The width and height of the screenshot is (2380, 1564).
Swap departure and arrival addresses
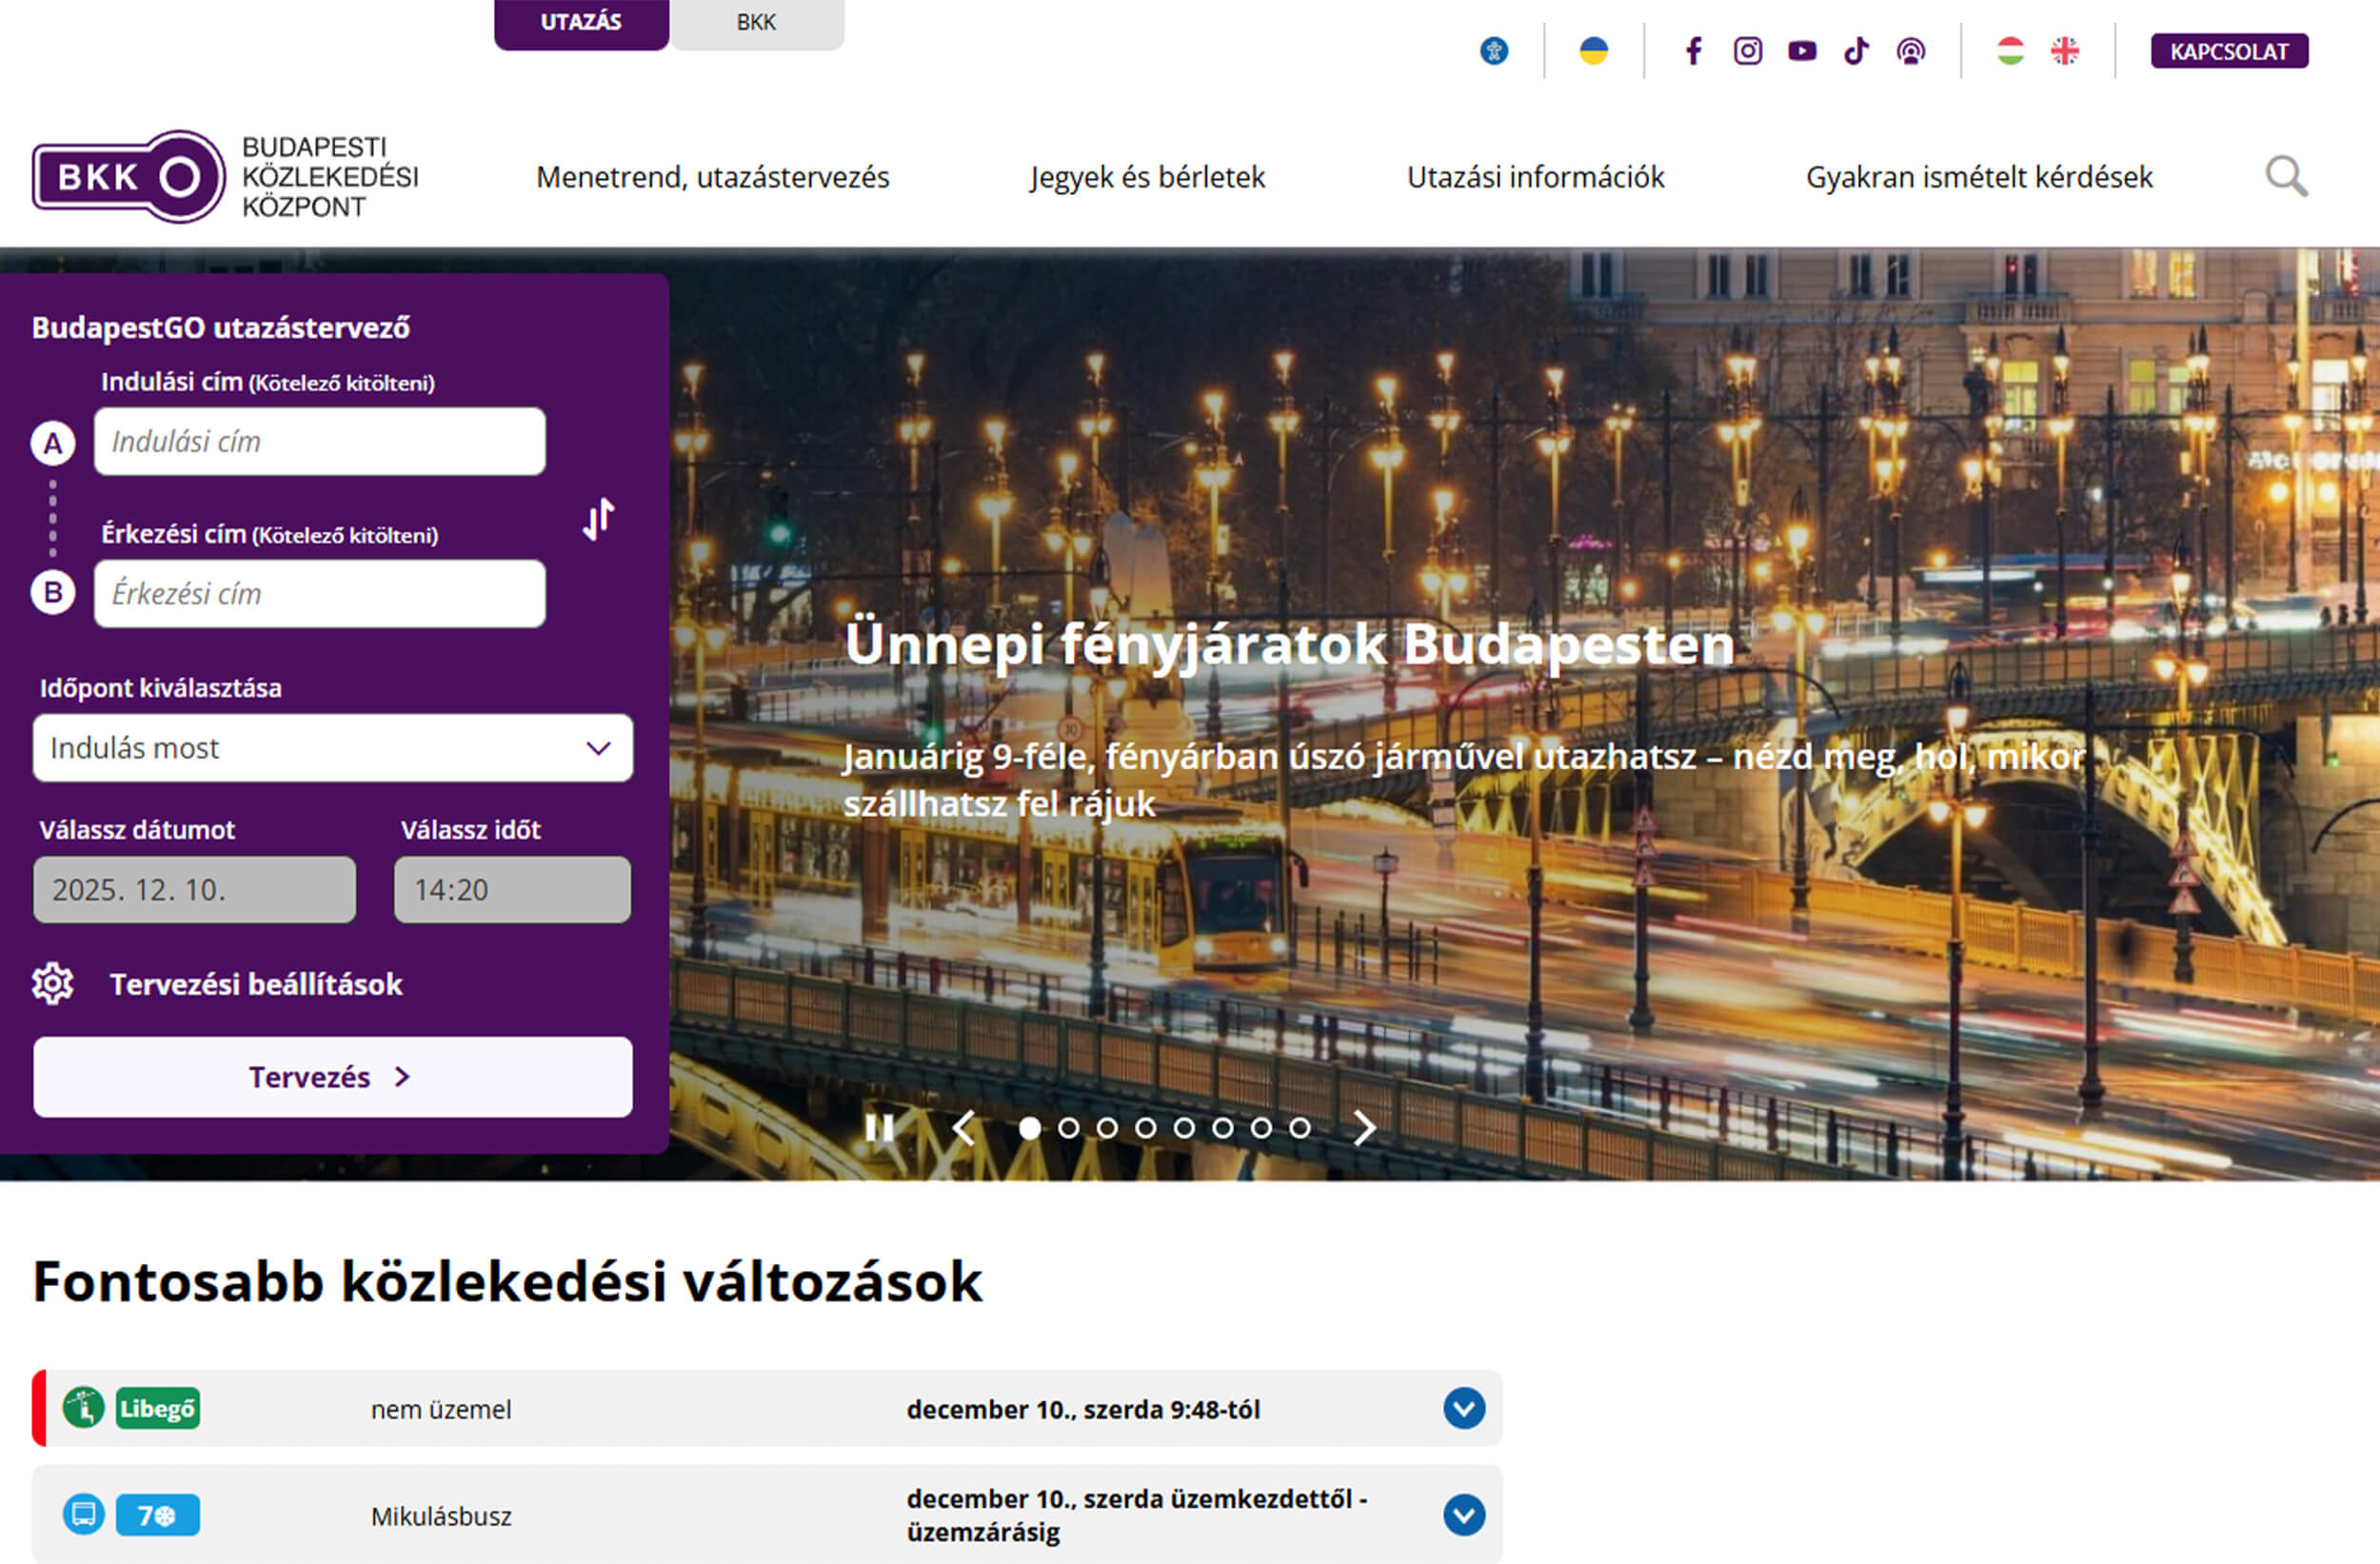[x=598, y=519]
